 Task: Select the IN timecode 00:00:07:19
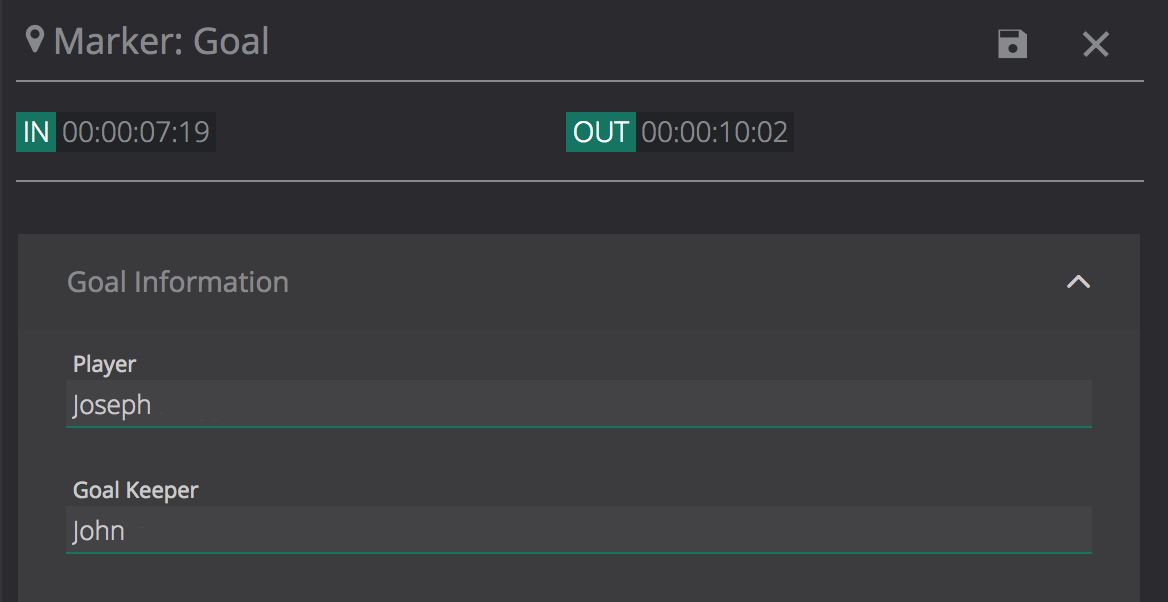click(x=136, y=132)
